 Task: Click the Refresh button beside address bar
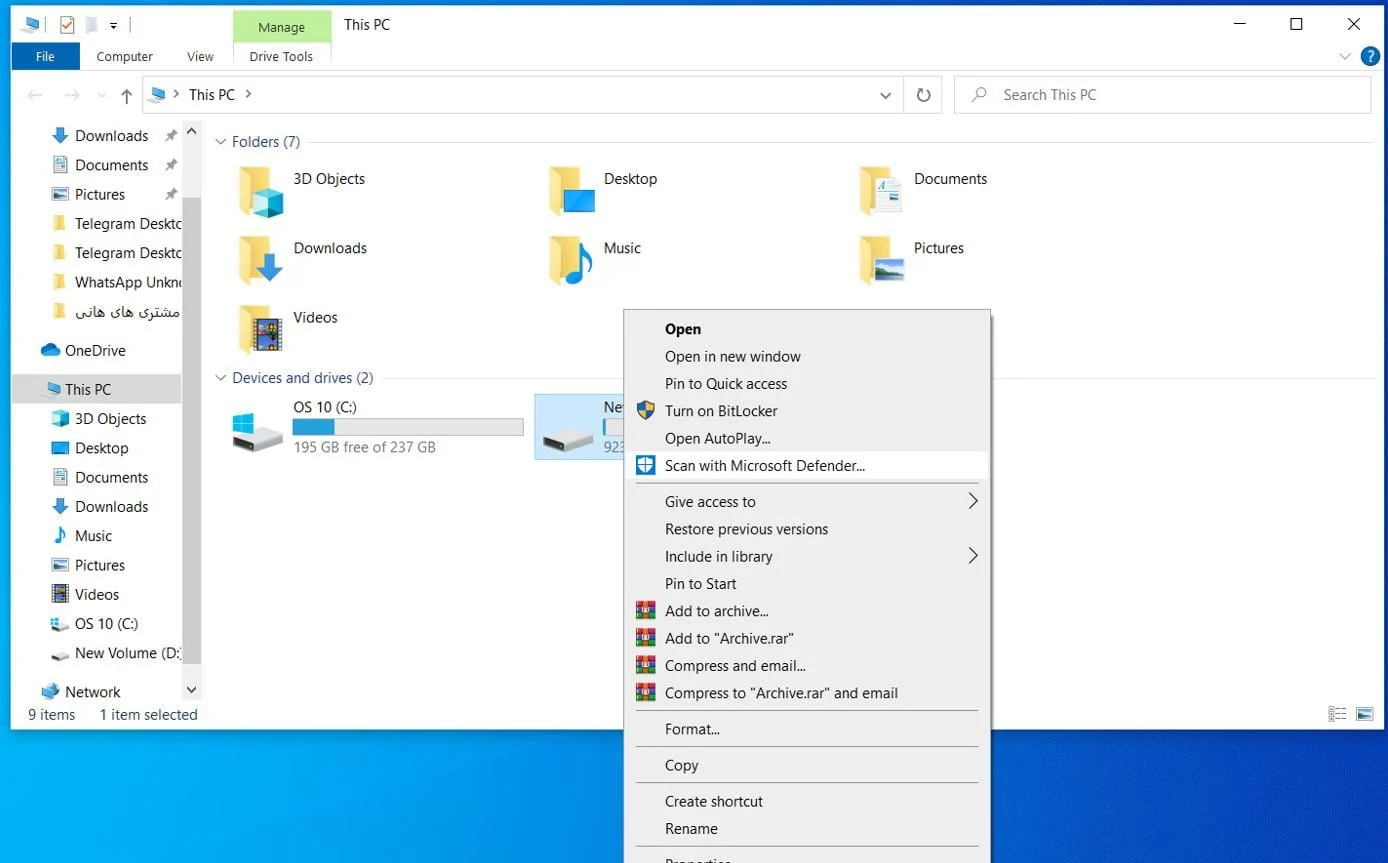click(923, 95)
